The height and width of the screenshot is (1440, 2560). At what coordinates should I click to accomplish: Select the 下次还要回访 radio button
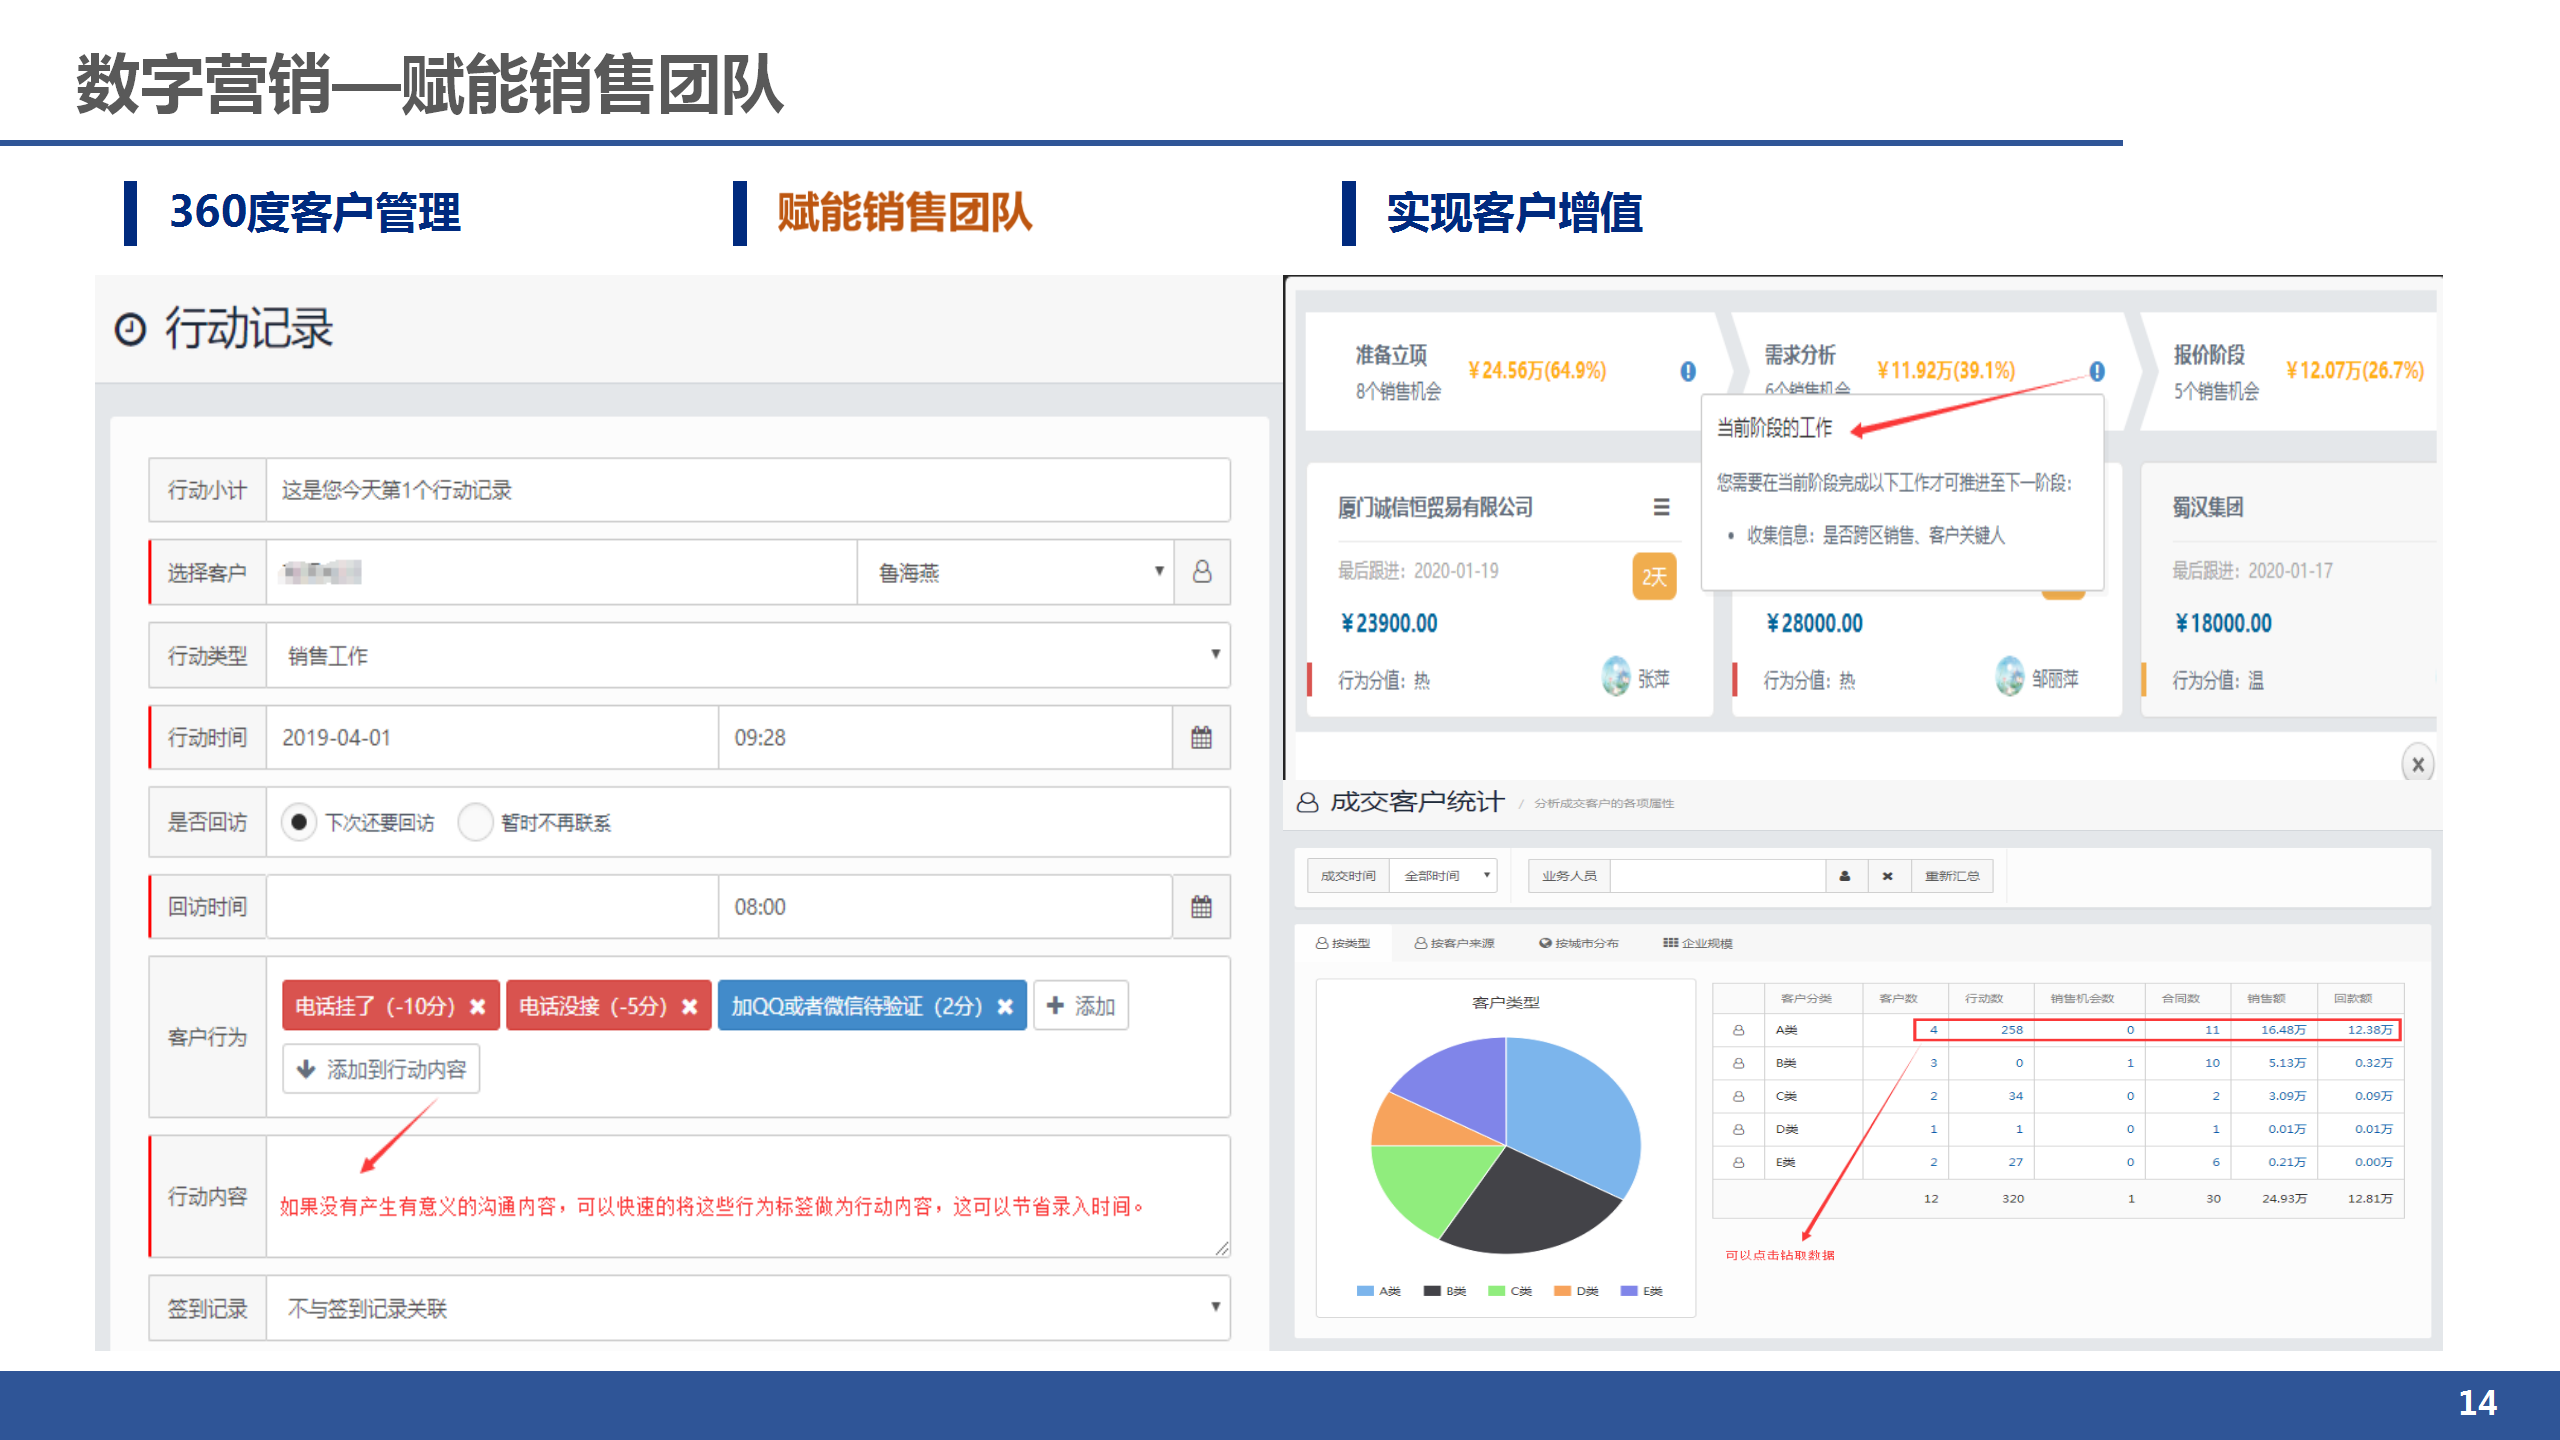click(298, 822)
